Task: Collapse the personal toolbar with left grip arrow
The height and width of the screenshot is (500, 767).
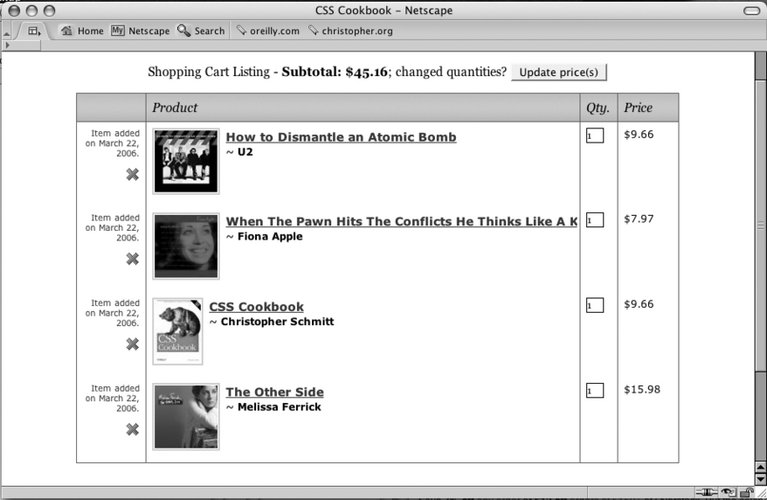Action: pos(6,33)
